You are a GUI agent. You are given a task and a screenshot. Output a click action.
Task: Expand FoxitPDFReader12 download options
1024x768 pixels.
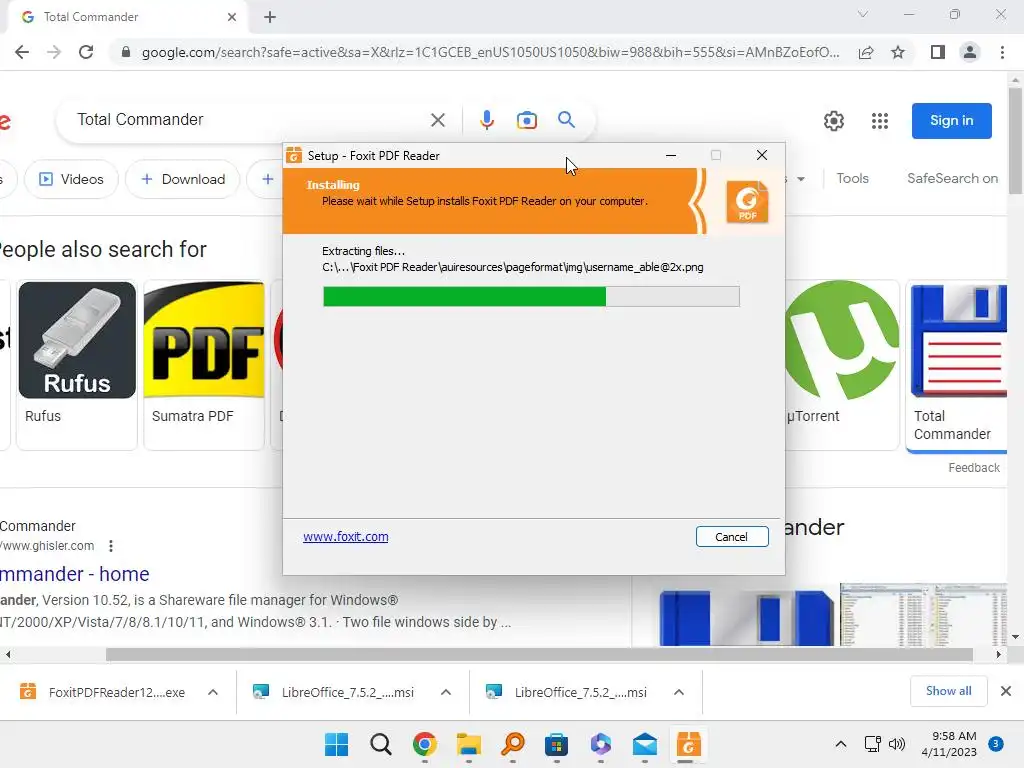[x=213, y=692]
